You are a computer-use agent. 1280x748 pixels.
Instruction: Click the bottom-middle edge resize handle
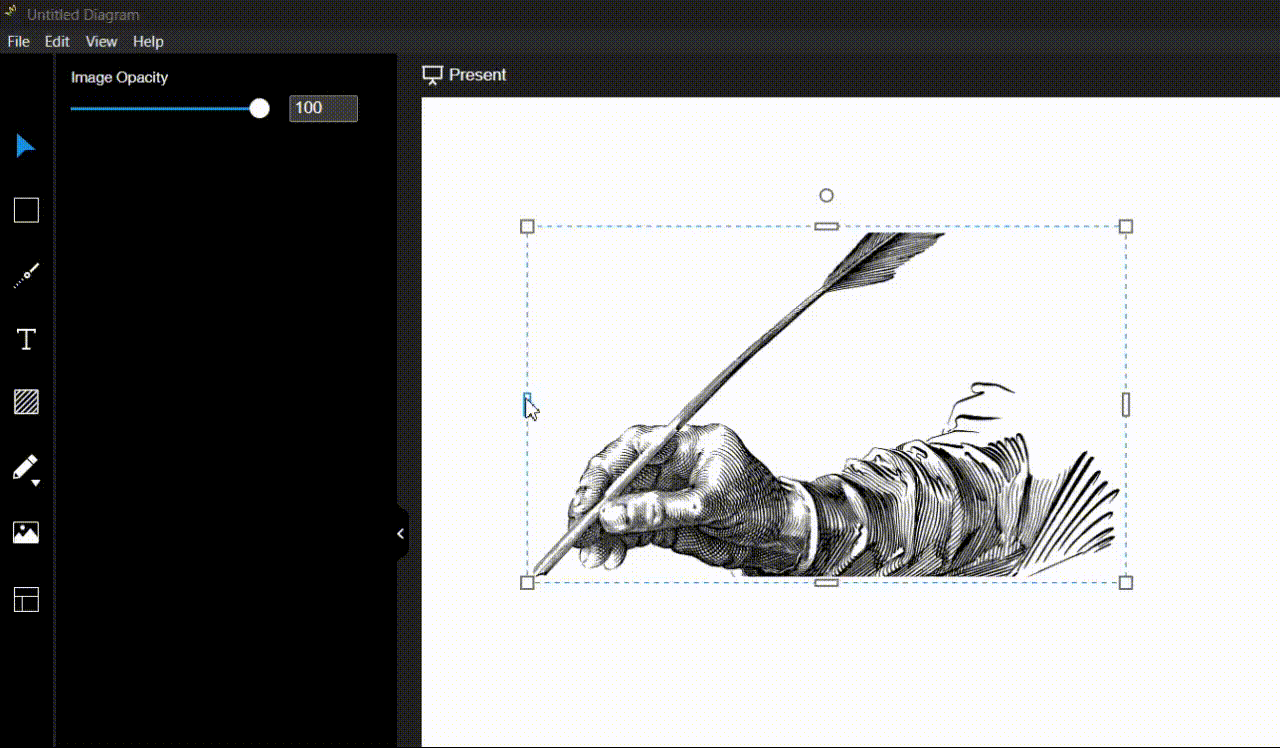pos(826,582)
